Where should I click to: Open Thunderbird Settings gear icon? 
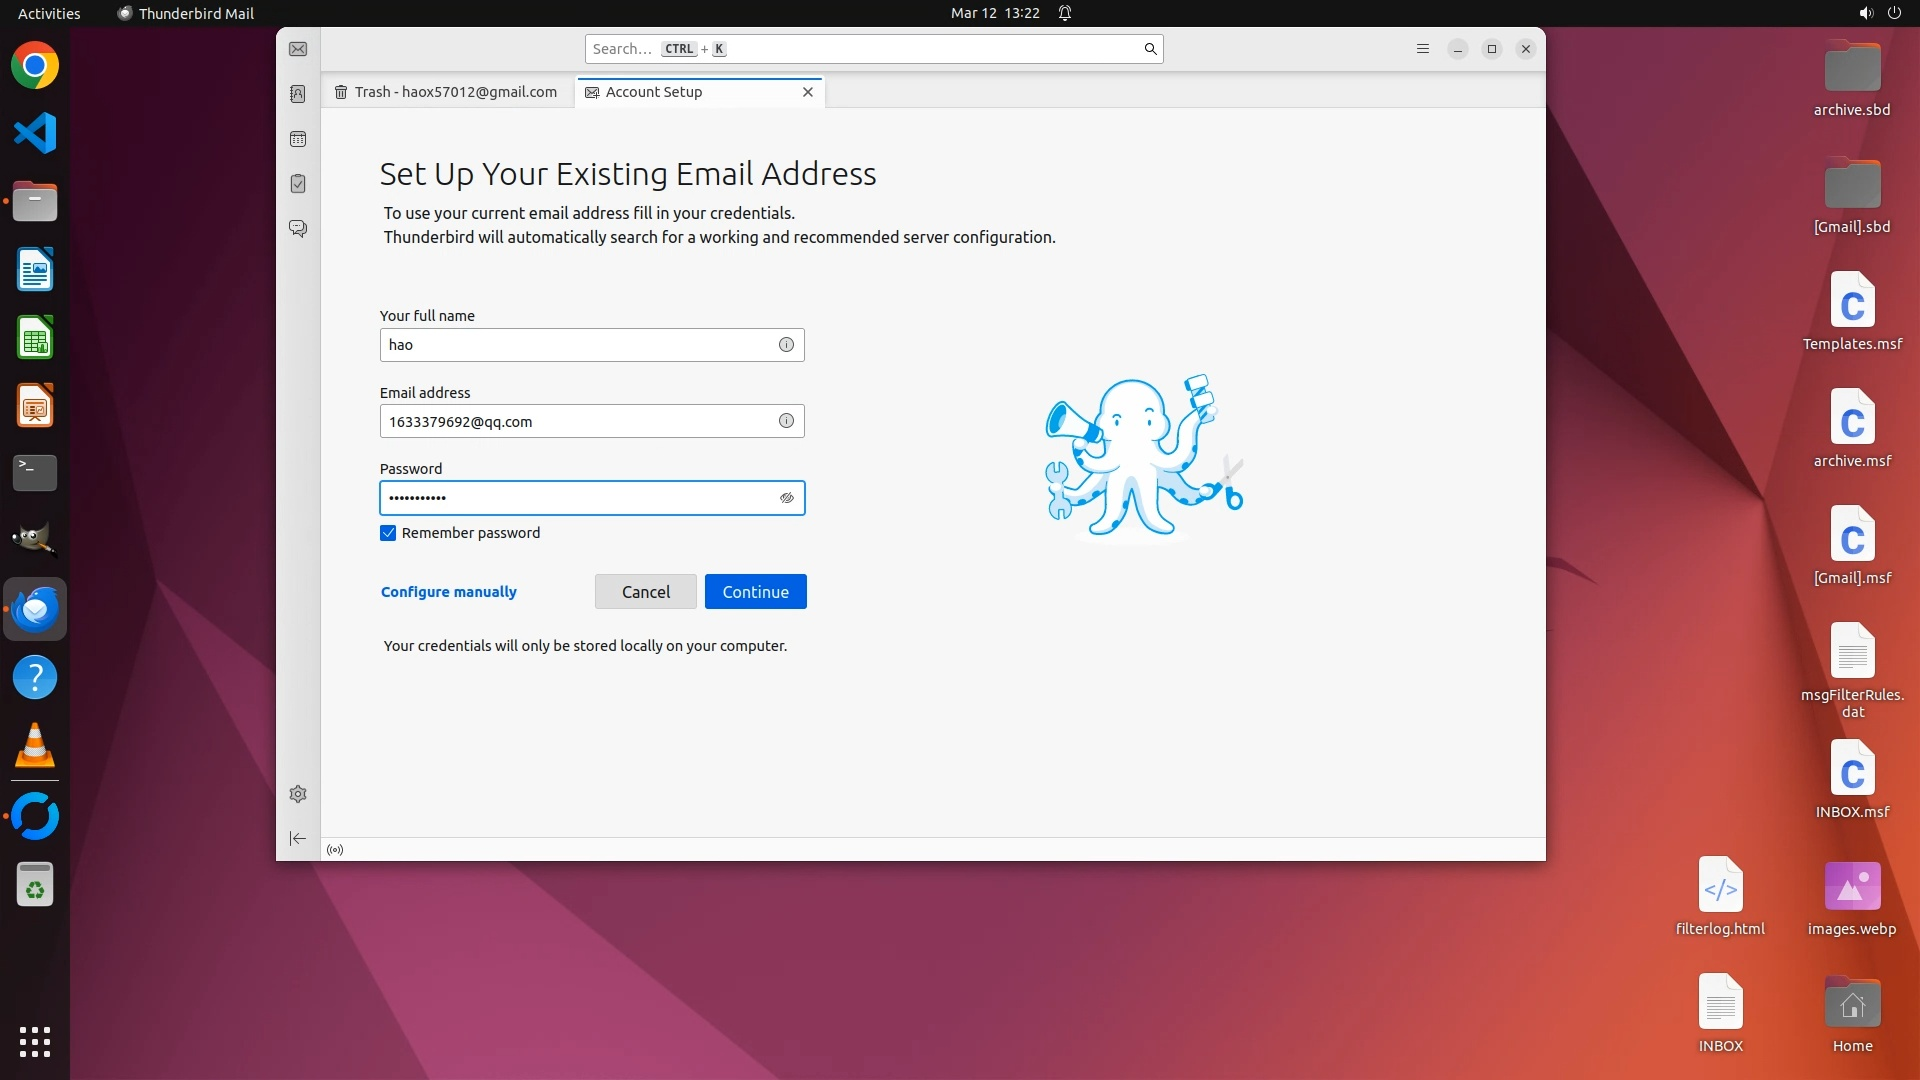(298, 794)
